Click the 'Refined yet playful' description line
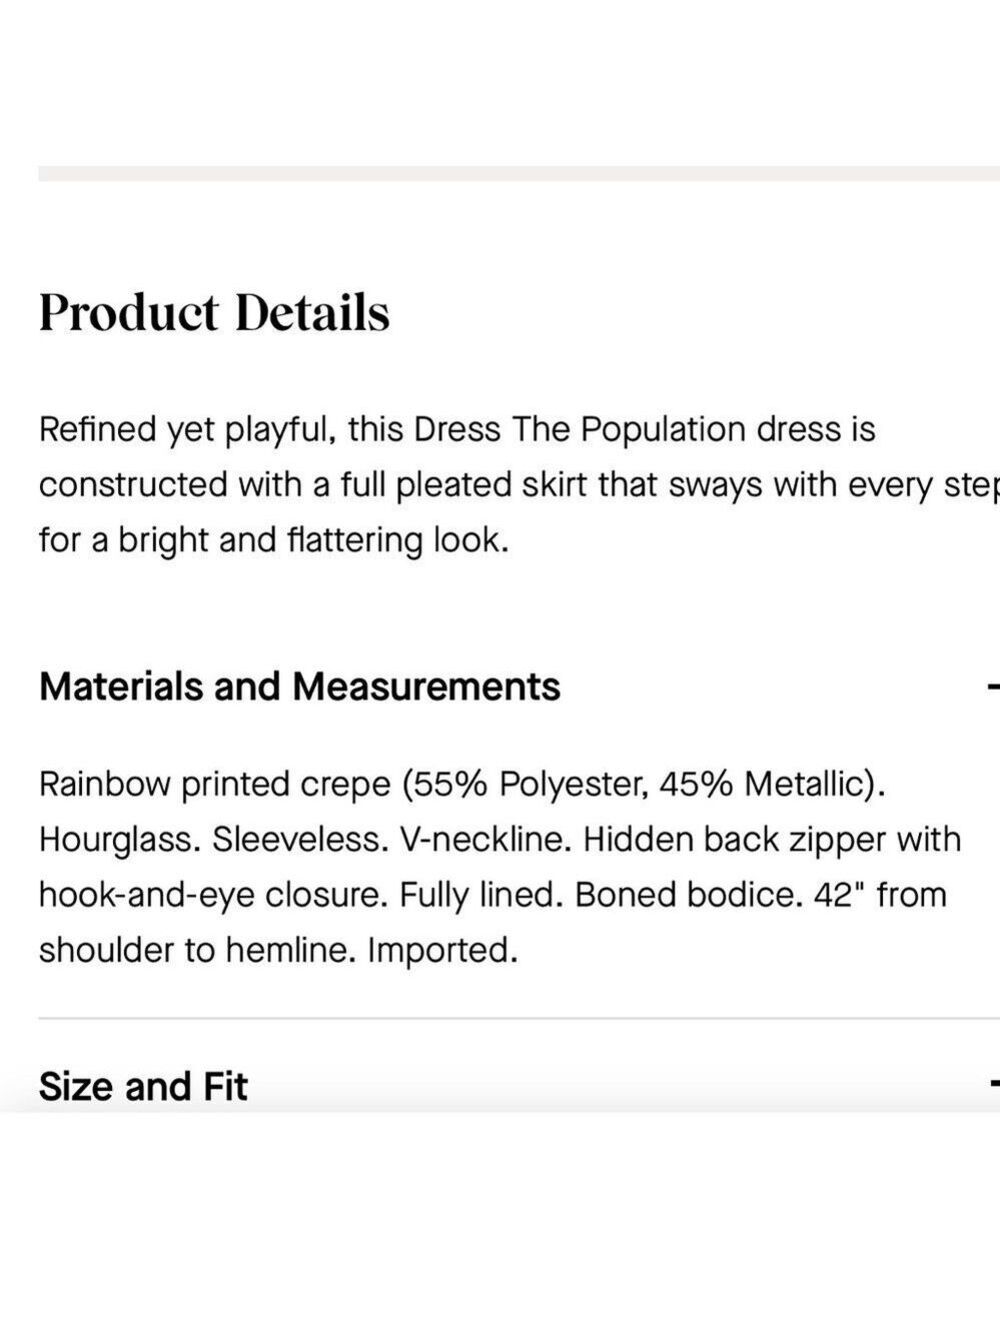 point(457,430)
